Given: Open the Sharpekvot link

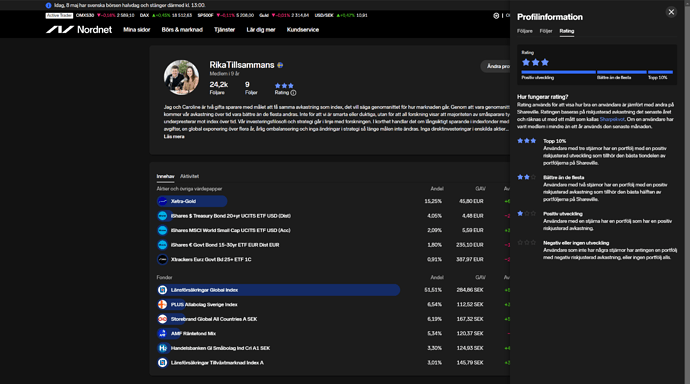Looking at the screenshot, I should point(612,119).
